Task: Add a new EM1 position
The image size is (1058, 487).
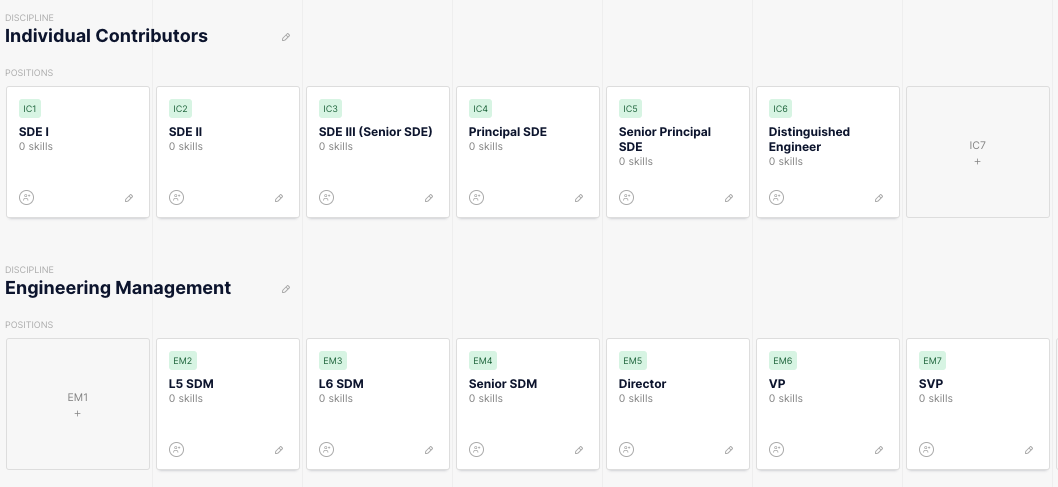Action: [x=77, y=404]
